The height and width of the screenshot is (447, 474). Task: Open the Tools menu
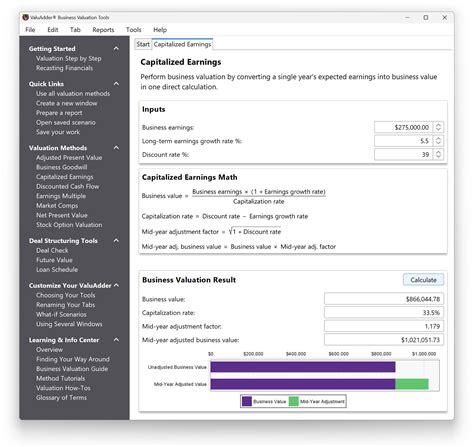tap(134, 30)
